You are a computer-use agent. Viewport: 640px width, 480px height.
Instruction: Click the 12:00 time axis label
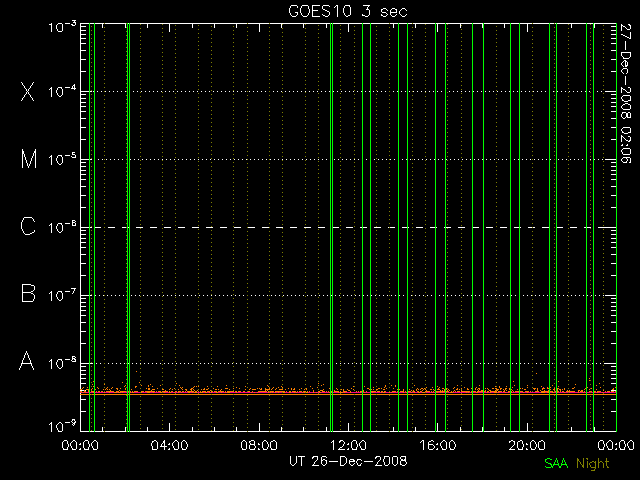[348, 445]
